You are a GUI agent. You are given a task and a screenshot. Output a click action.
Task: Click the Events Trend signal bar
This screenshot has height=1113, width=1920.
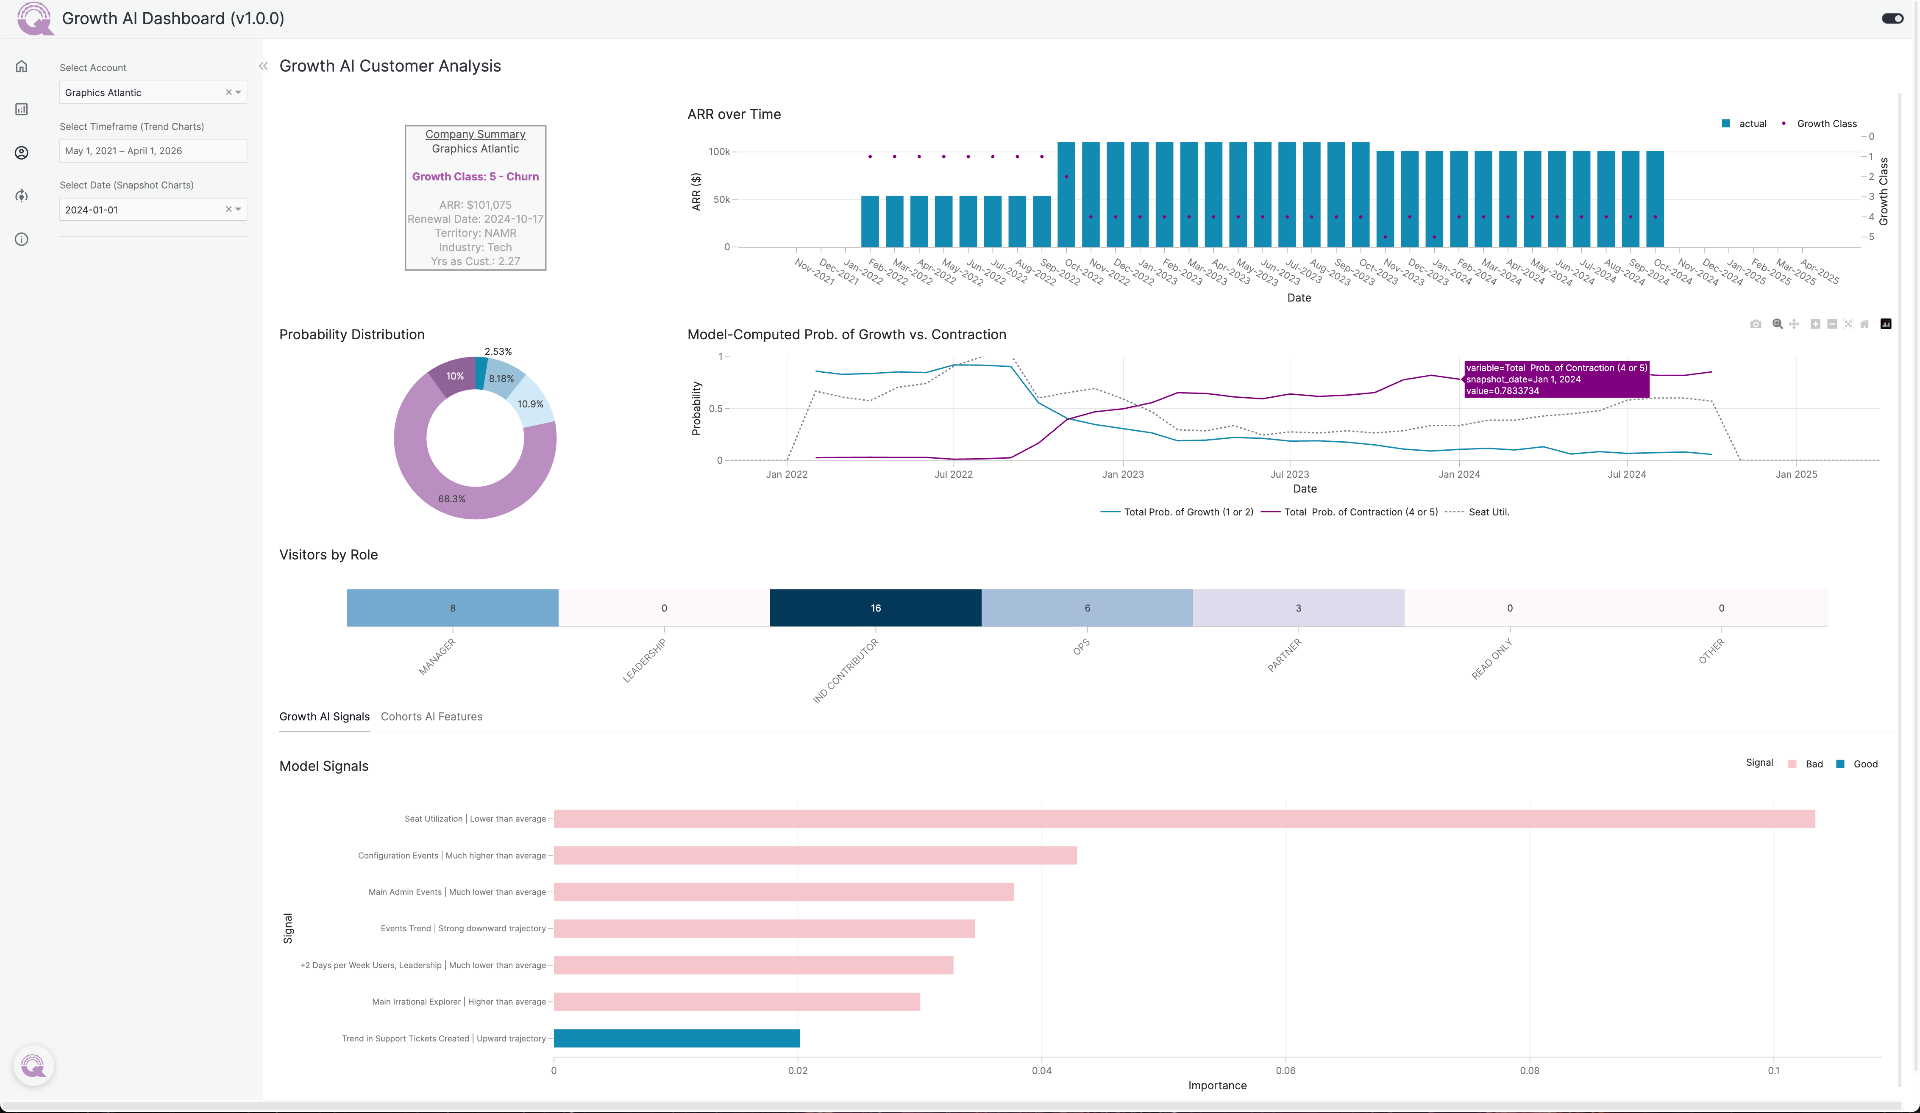[x=764, y=928]
